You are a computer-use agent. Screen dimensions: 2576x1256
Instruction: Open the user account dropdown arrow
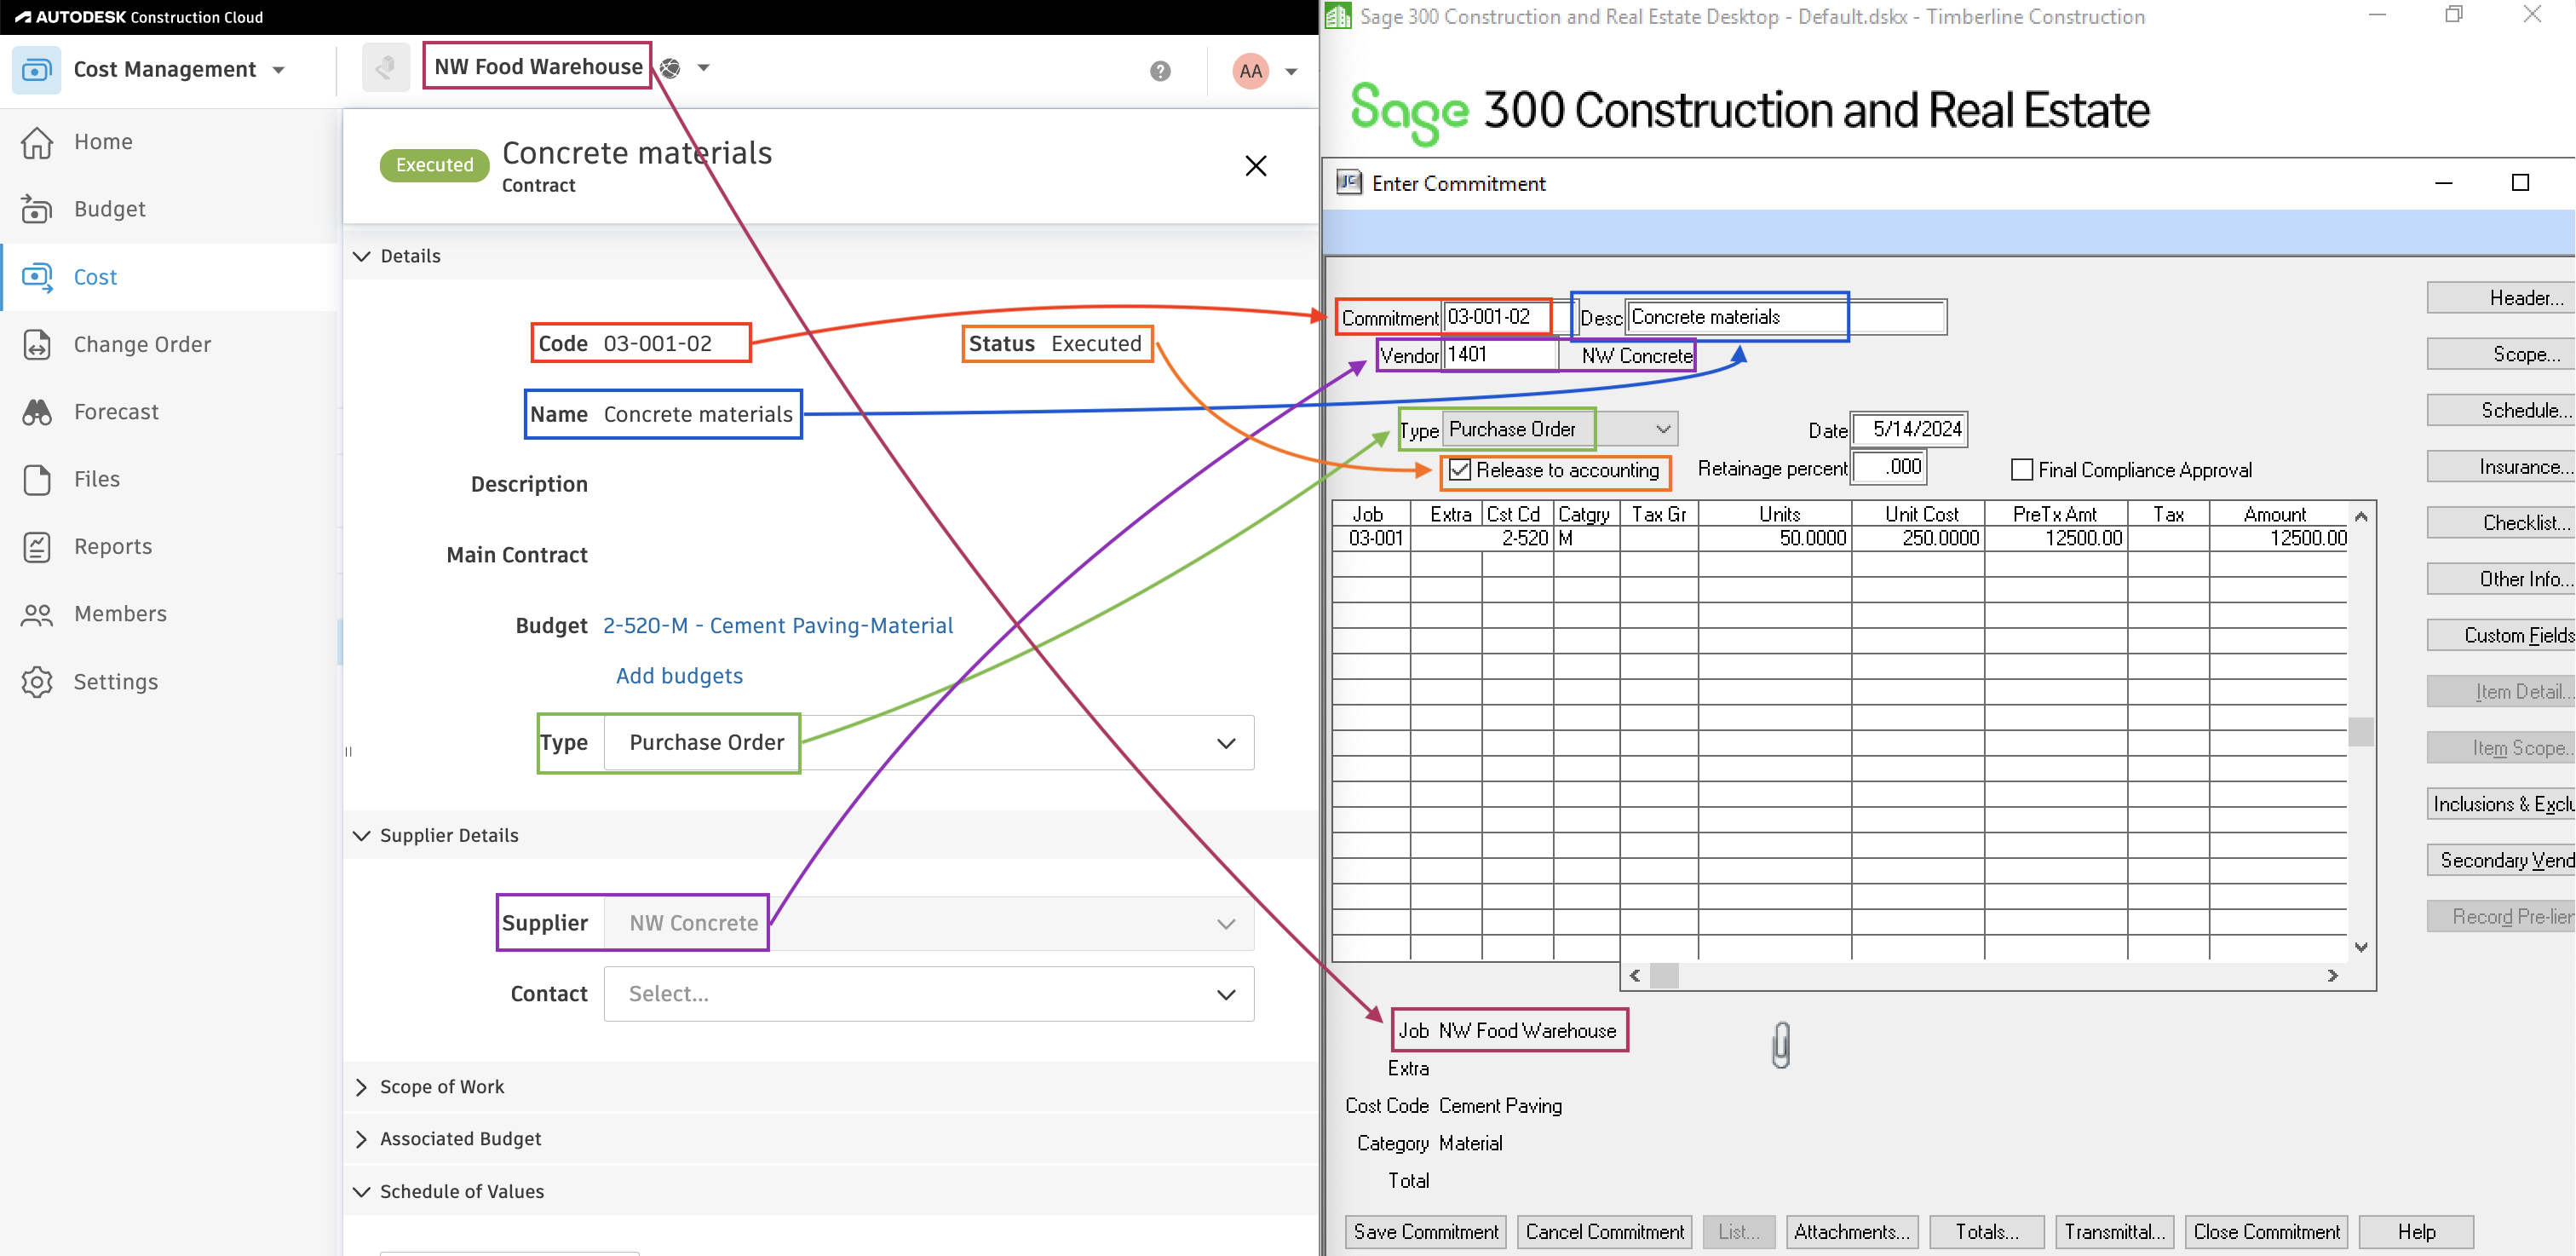pos(1291,72)
